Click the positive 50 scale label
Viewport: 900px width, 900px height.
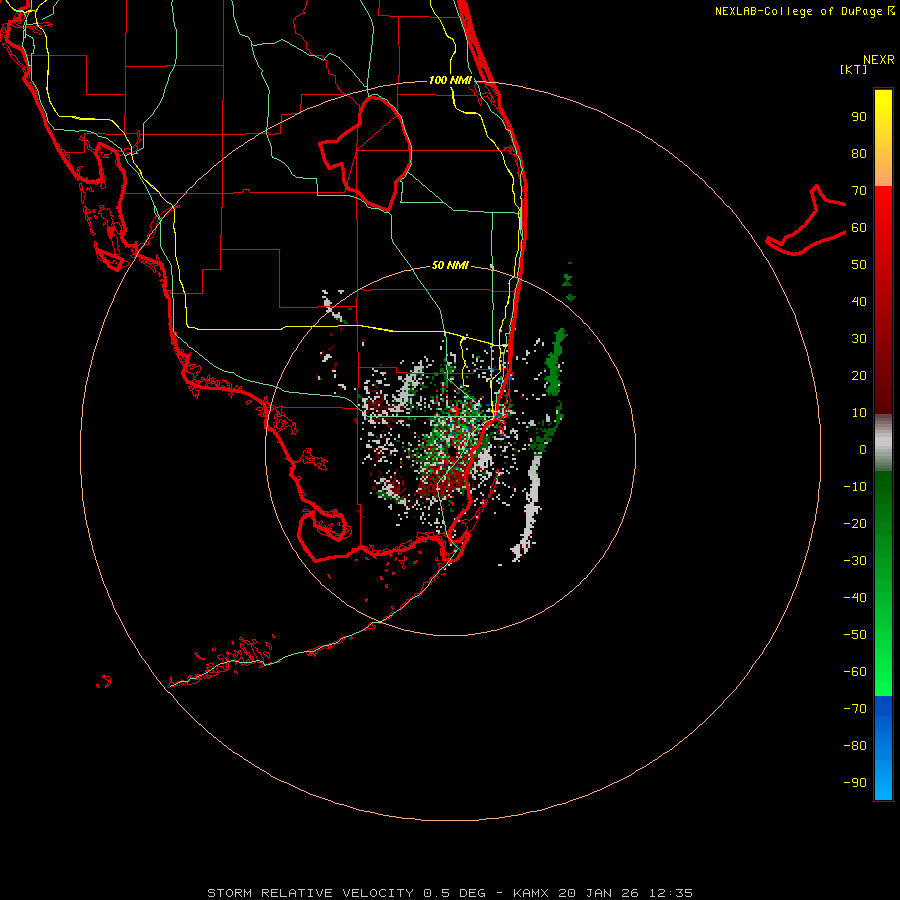tap(859, 265)
